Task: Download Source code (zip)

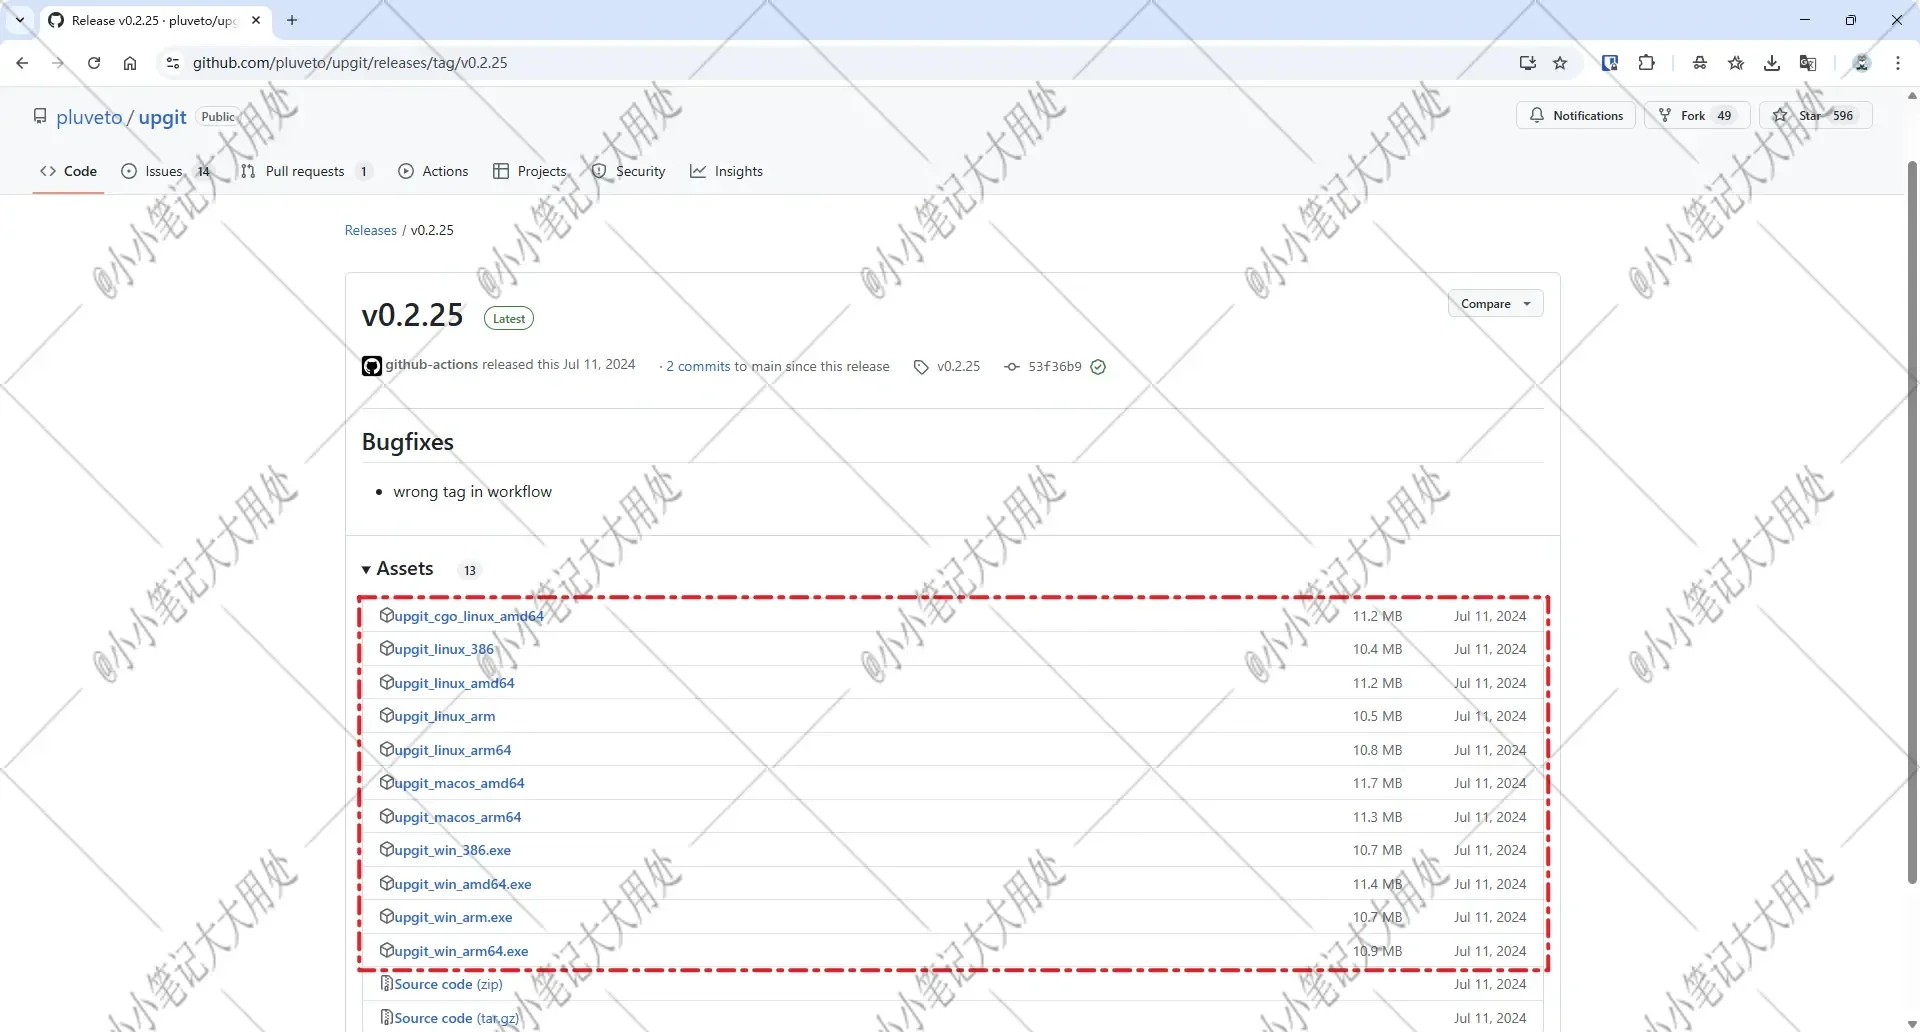Action: pyautogui.click(x=448, y=984)
